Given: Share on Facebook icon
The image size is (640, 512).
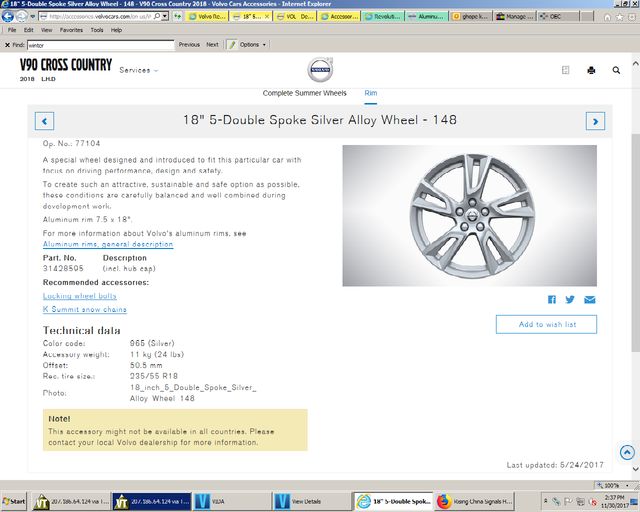Looking at the screenshot, I should click(x=551, y=300).
